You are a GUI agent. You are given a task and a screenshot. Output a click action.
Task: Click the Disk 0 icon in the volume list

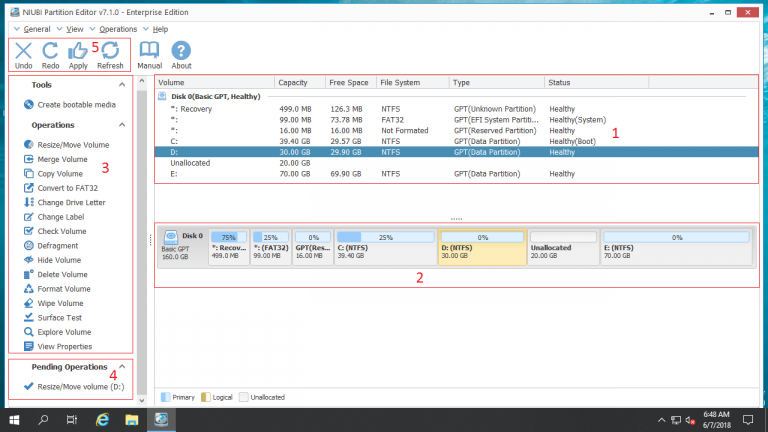click(x=162, y=96)
